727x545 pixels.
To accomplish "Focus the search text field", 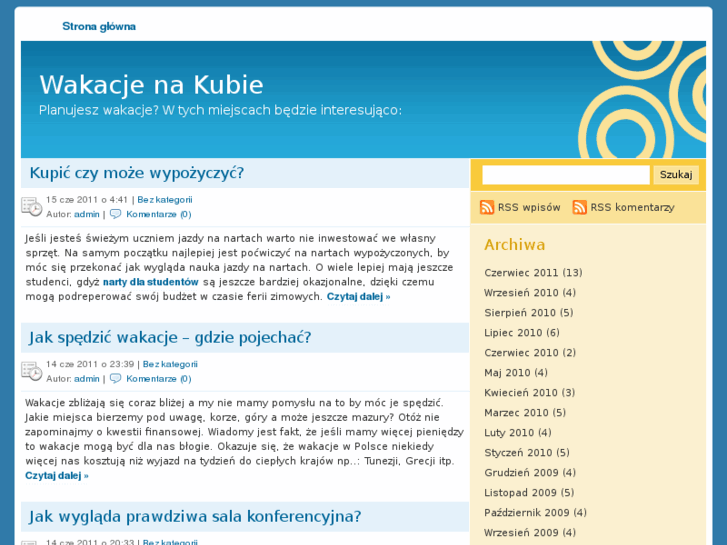I will pos(565,175).
